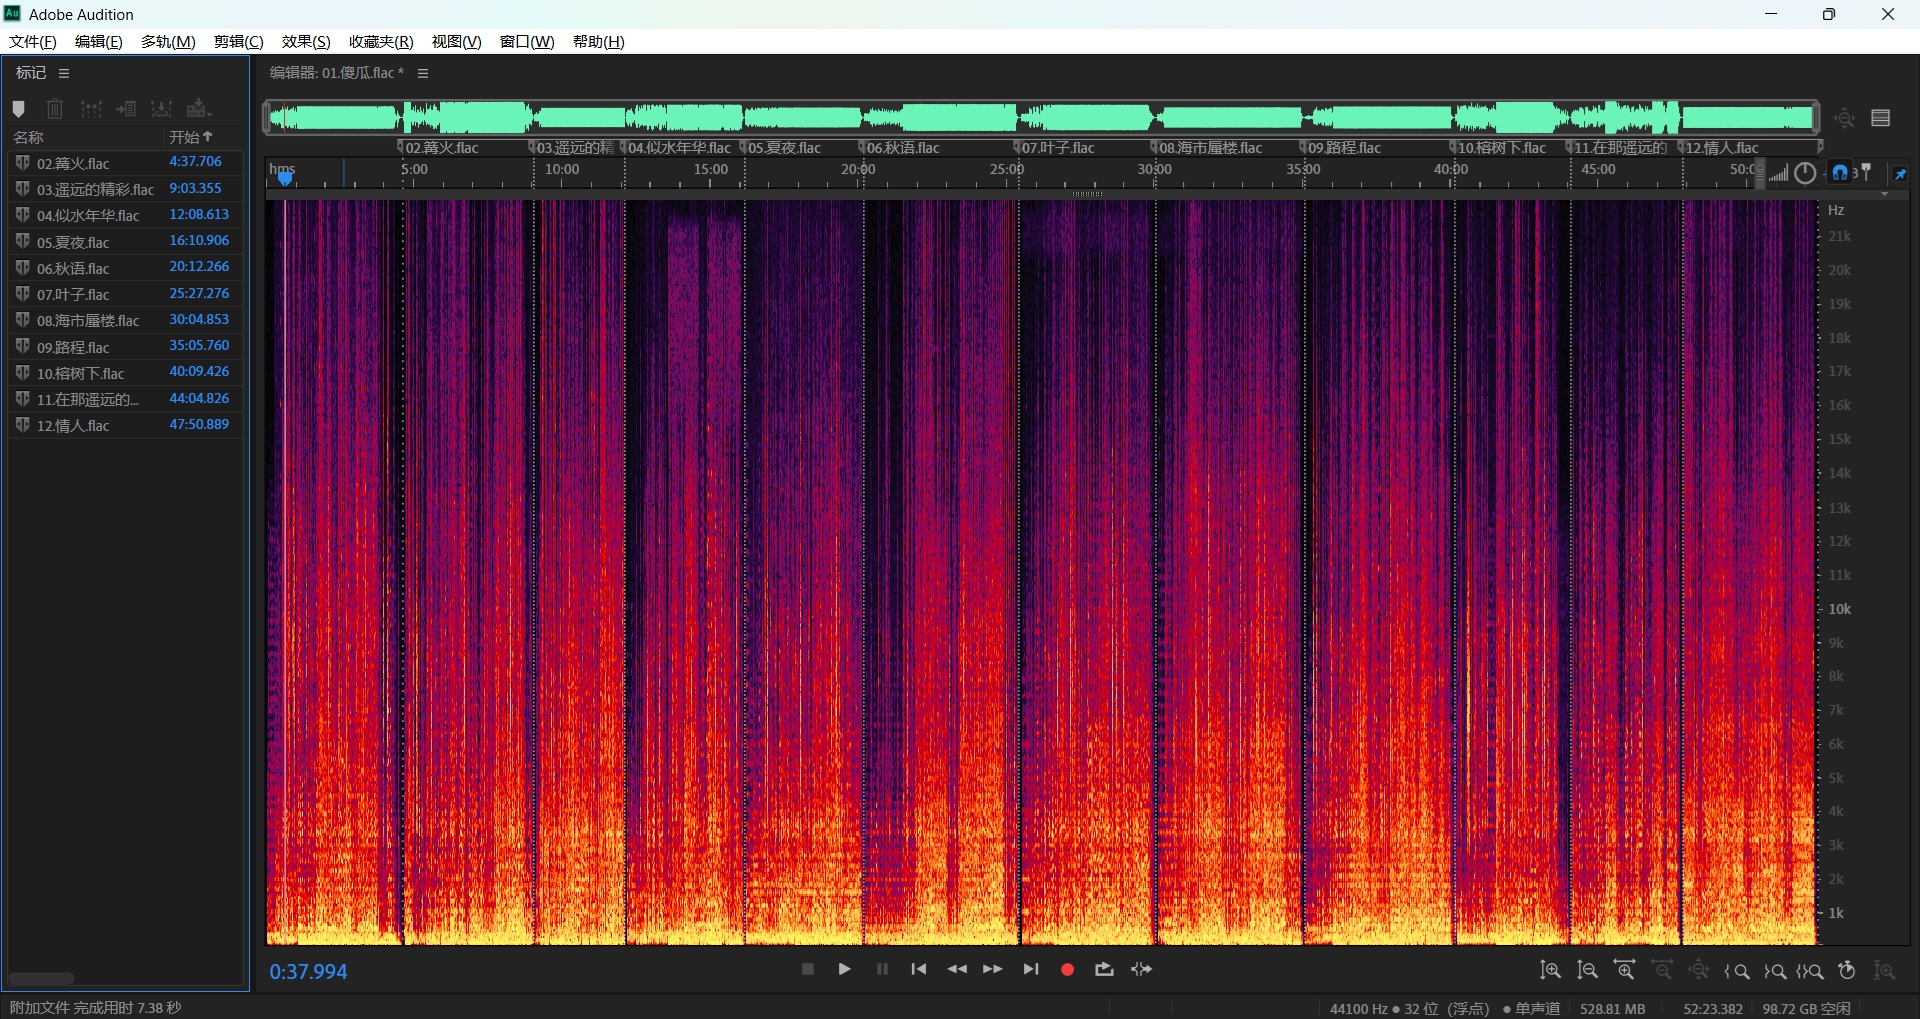1920x1019 pixels.
Task: Toggle spectral frequency display icon
Action: point(1881,118)
